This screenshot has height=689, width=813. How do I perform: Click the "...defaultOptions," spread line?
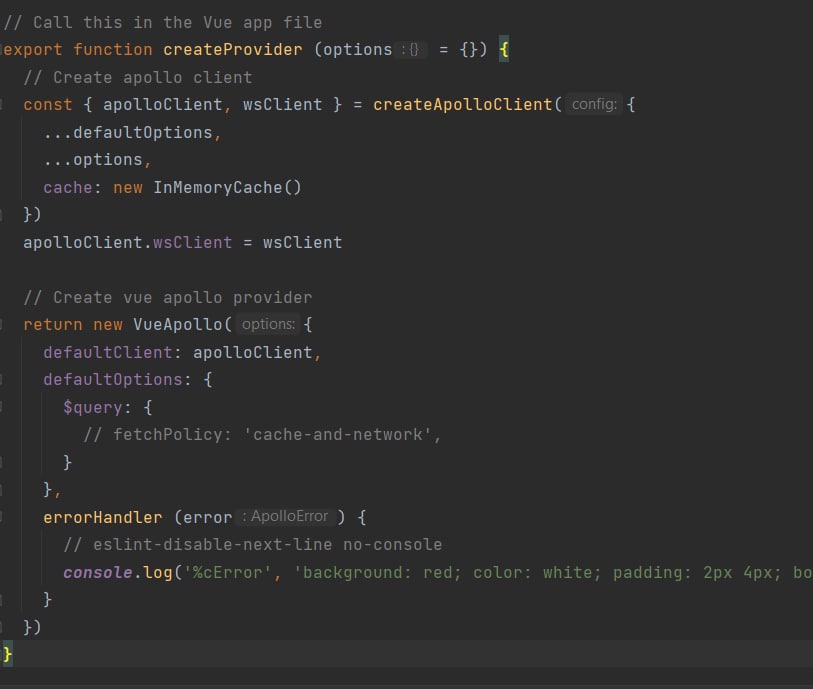point(132,133)
